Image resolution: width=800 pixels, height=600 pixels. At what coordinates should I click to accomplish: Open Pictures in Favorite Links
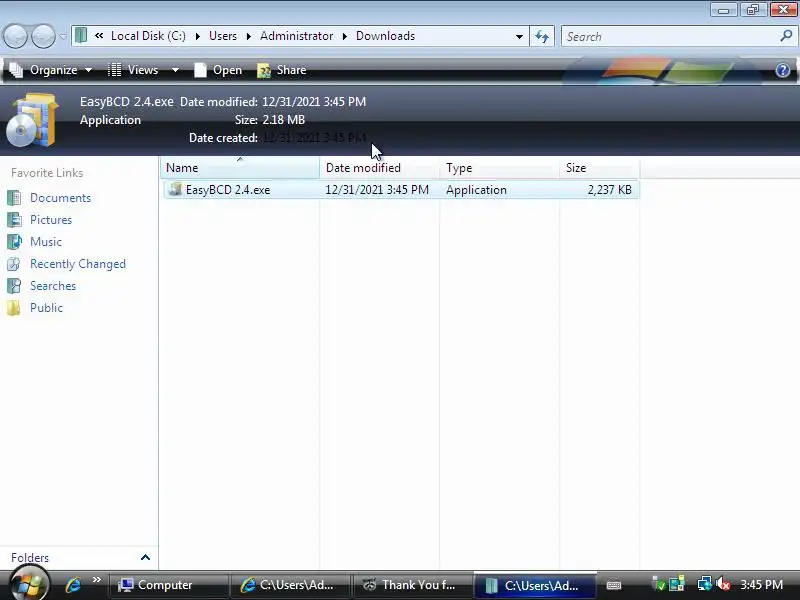point(51,219)
